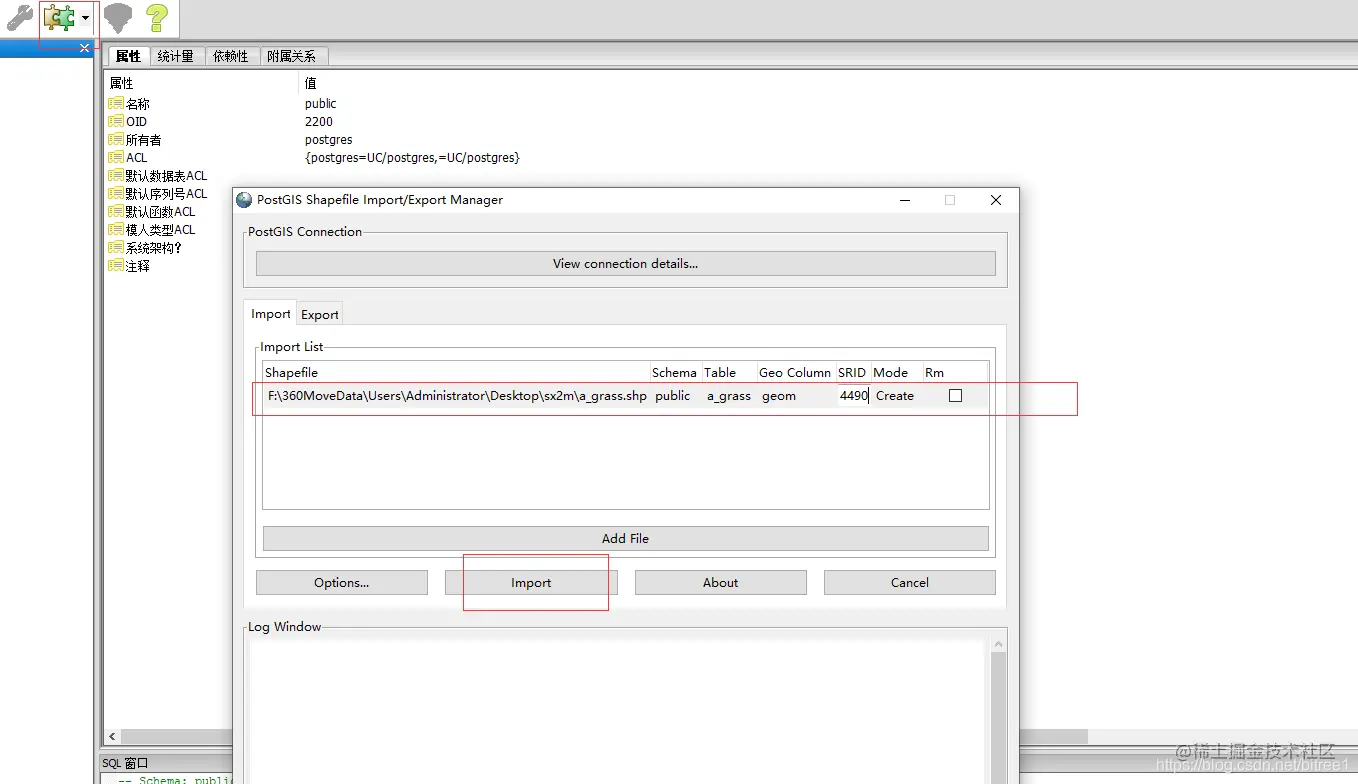The image size is (1358, 784).
Task: Select the 值 column header
Action: [311, 83]
